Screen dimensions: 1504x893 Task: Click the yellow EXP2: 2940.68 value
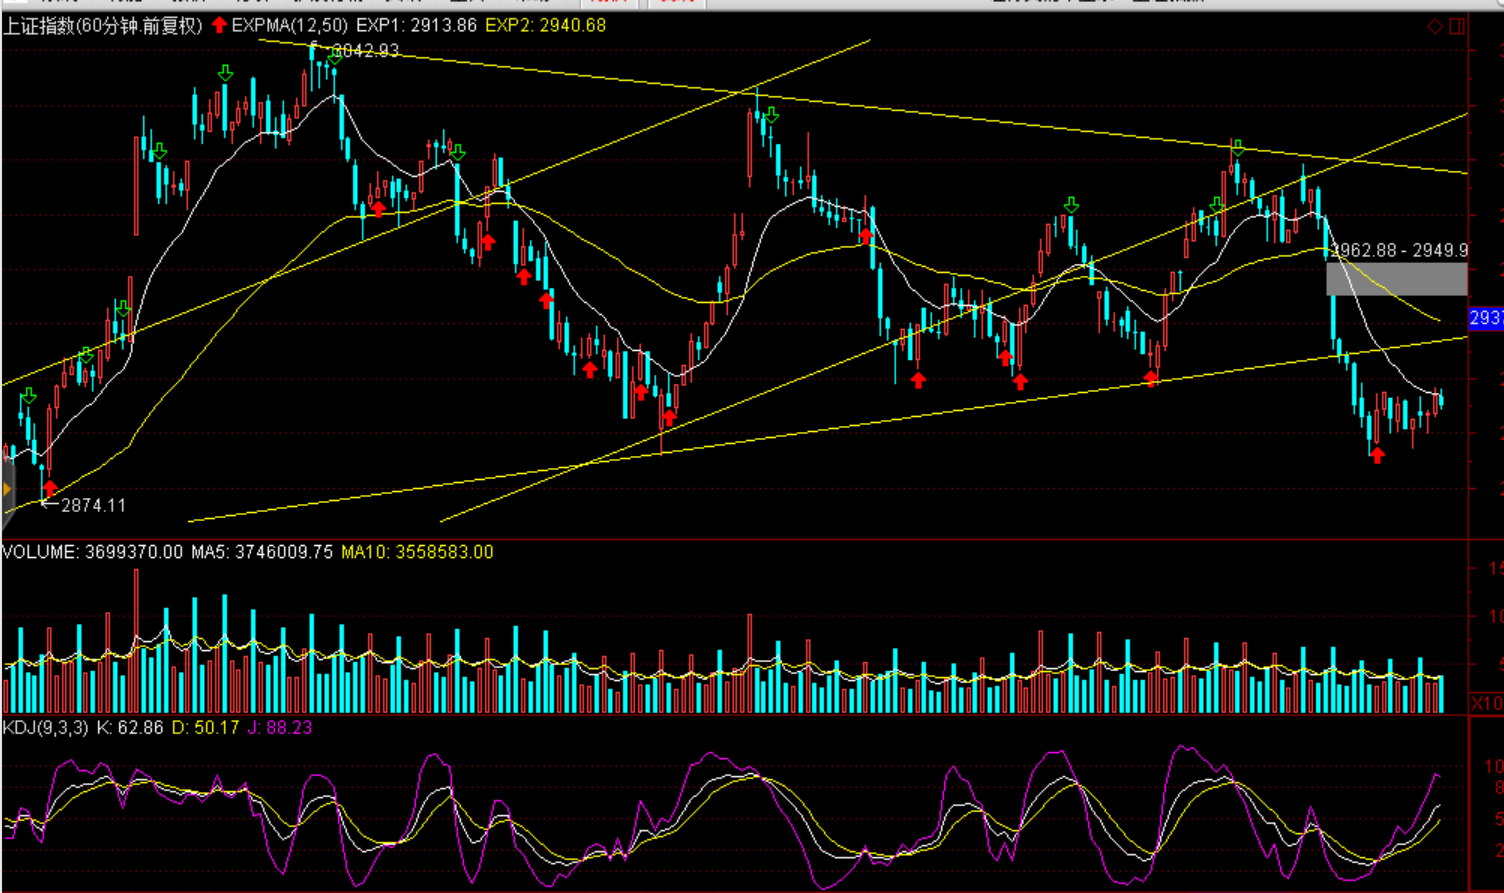(545, 26)
